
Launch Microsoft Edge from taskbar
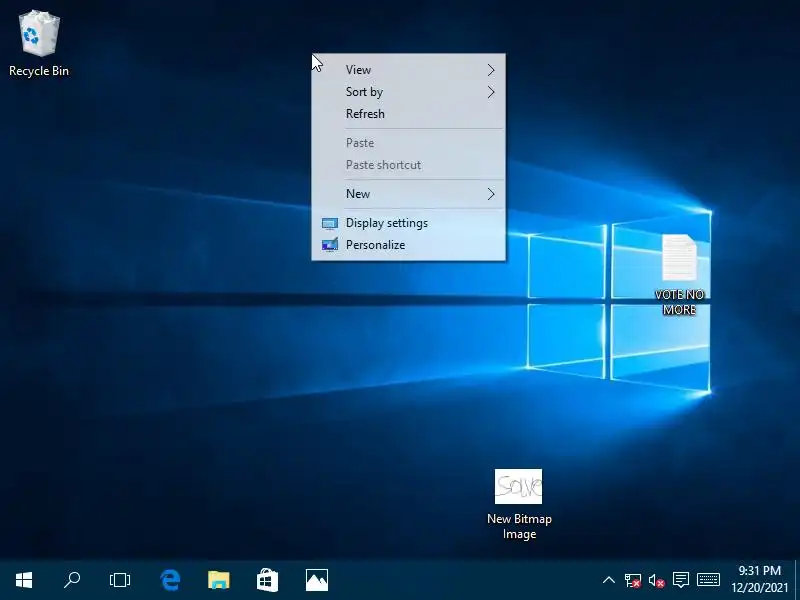coord(170,580)
